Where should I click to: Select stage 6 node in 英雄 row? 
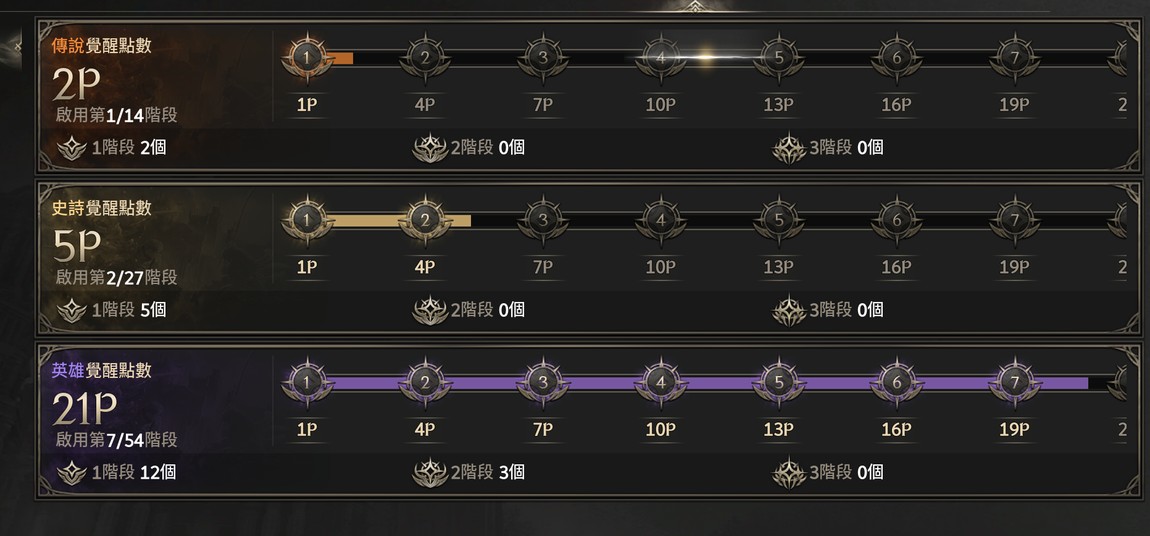click(896, 382)
